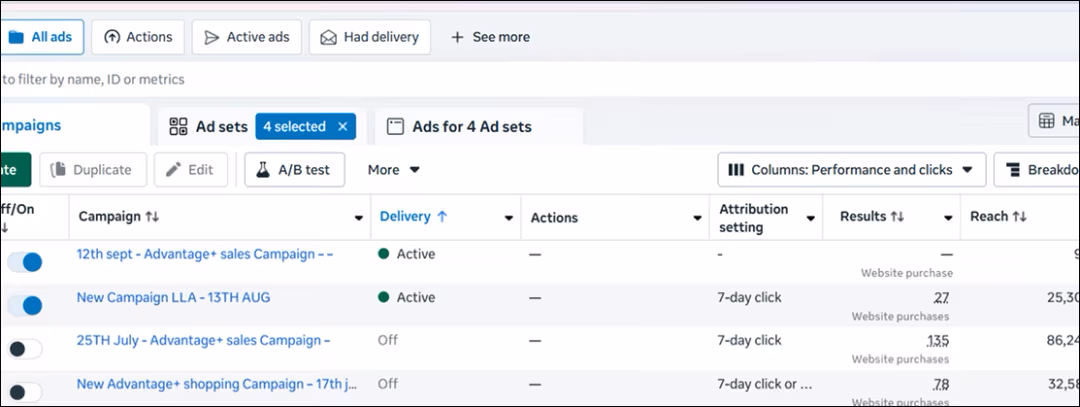Viewport: 1080px width, 407px height.
Task: Click Results value 78
Action: [x=941, y=384]
